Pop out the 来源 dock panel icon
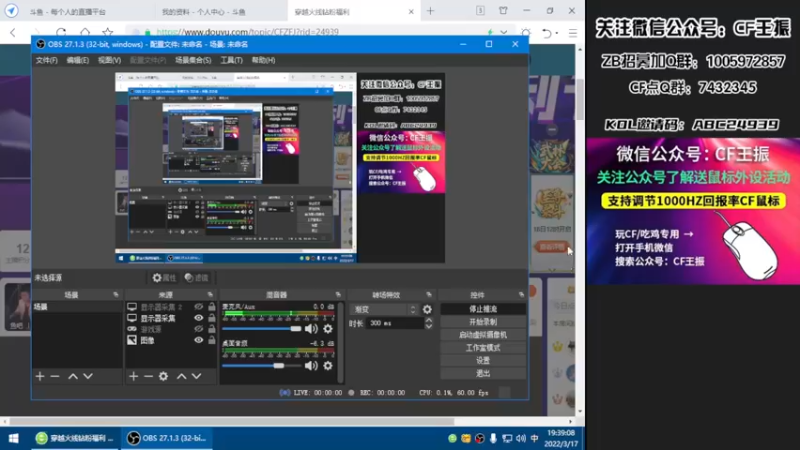The height and width of the screenshot is (450, 800). click(210, 295)
